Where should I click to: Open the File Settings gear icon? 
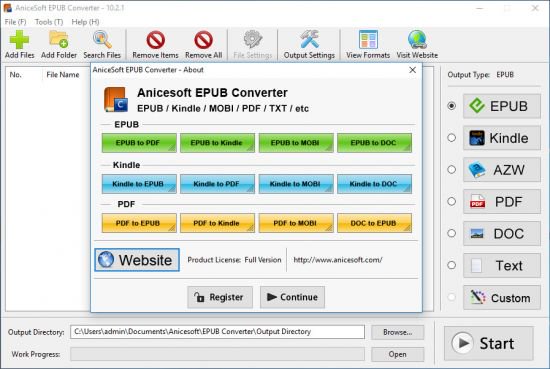(253, 44)
